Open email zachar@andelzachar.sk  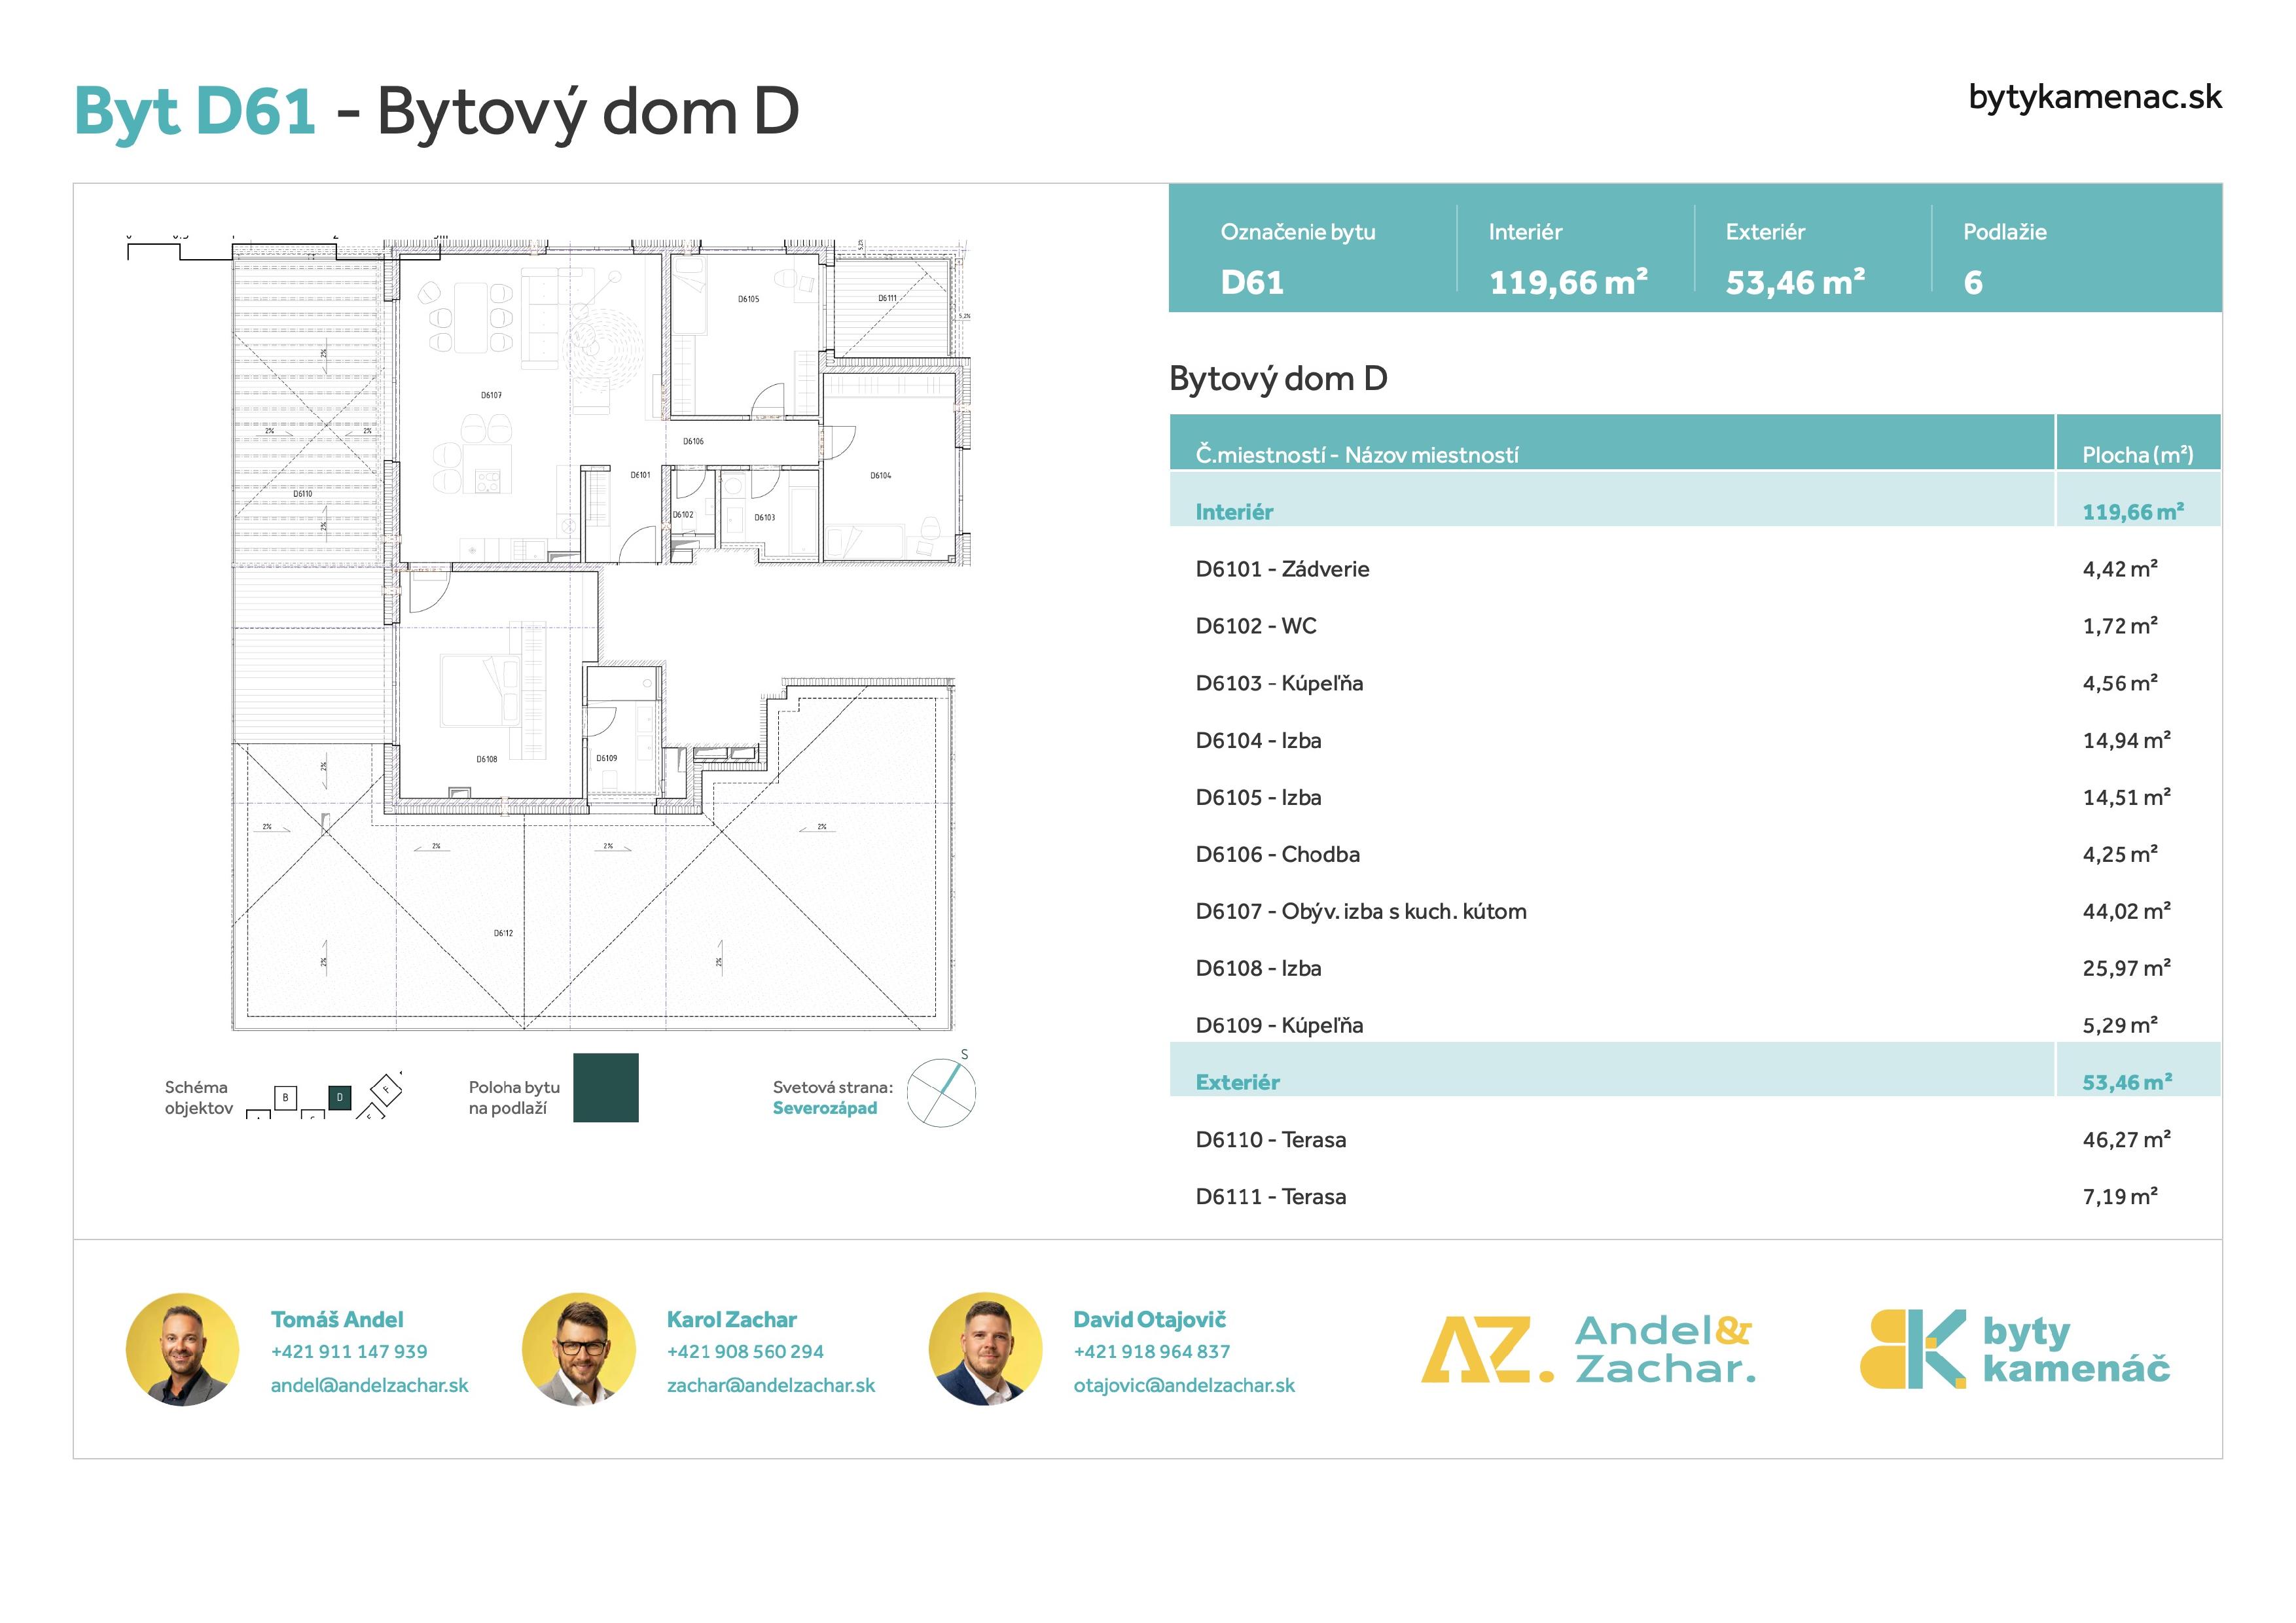tap(770, 1385)
